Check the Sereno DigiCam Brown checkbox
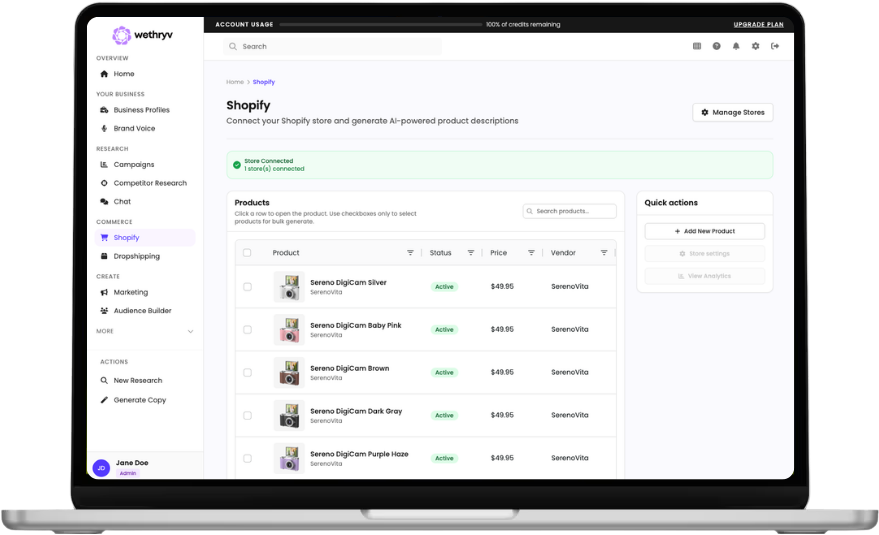 coord(247,372)
